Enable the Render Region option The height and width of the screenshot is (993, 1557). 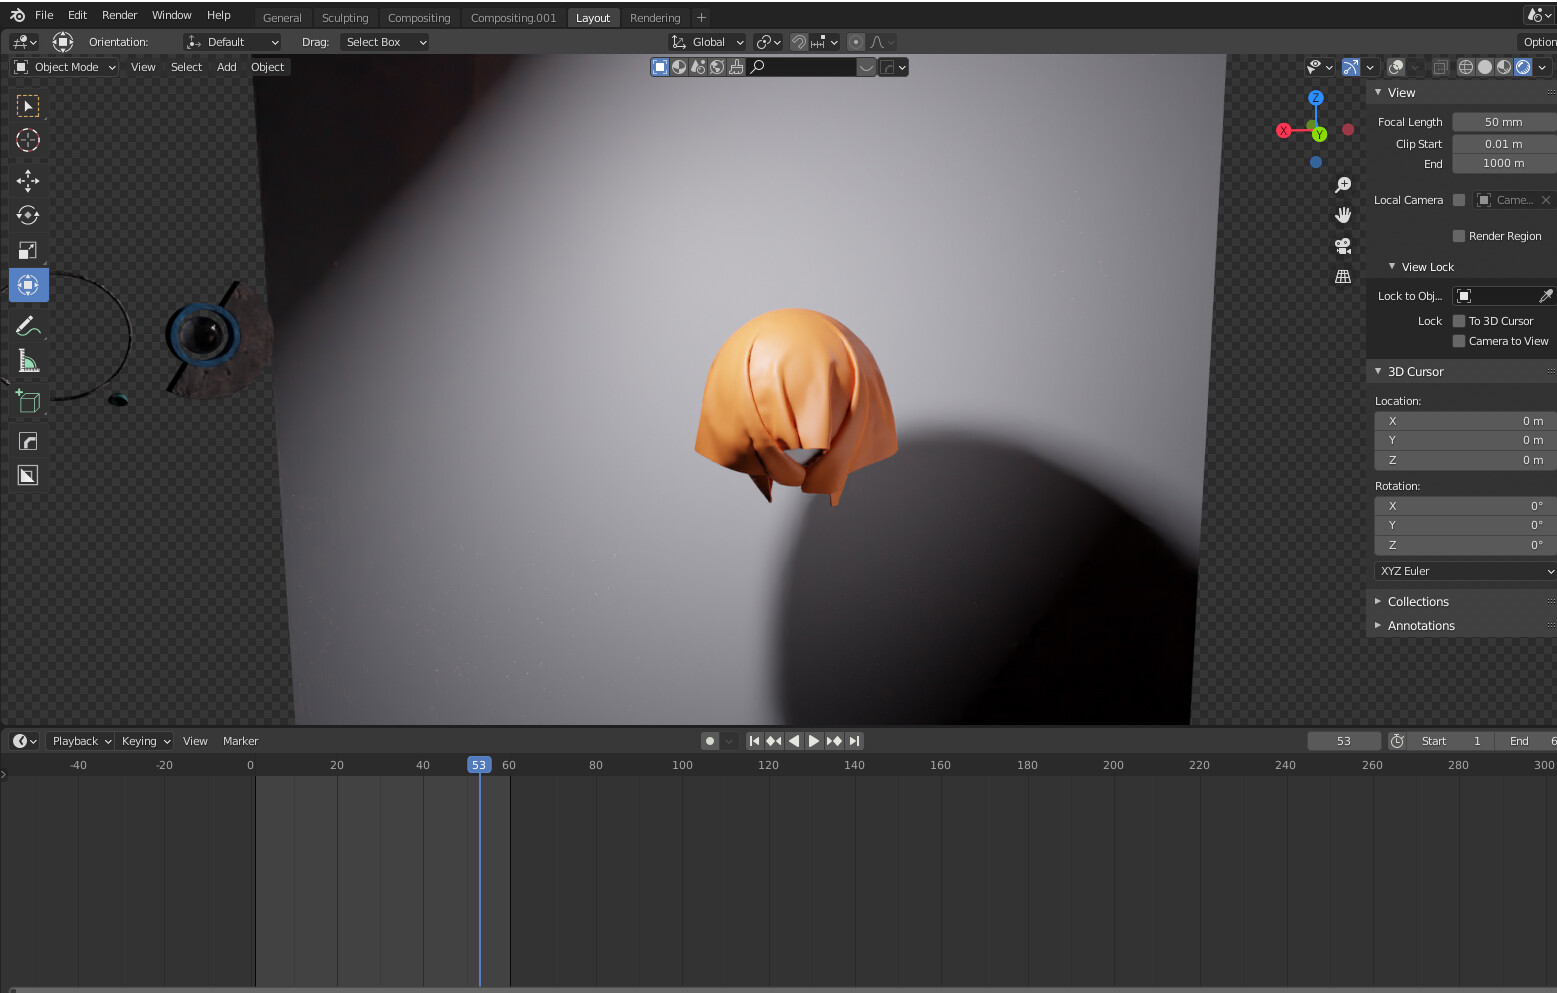(x=1458, y=236)
